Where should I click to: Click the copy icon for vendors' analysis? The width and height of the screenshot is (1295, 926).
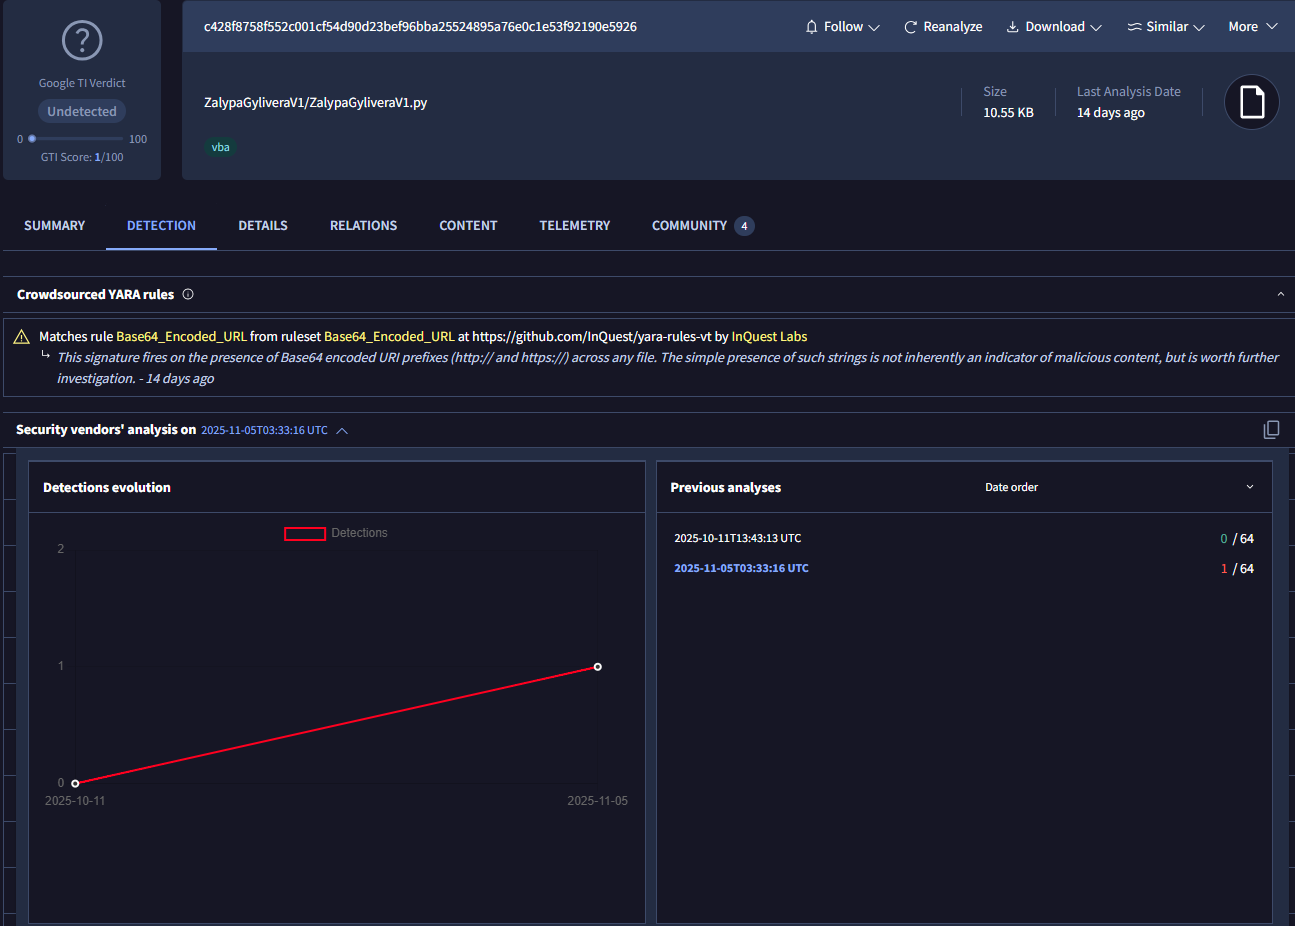pyautogui.click(x=1271, y=430)
